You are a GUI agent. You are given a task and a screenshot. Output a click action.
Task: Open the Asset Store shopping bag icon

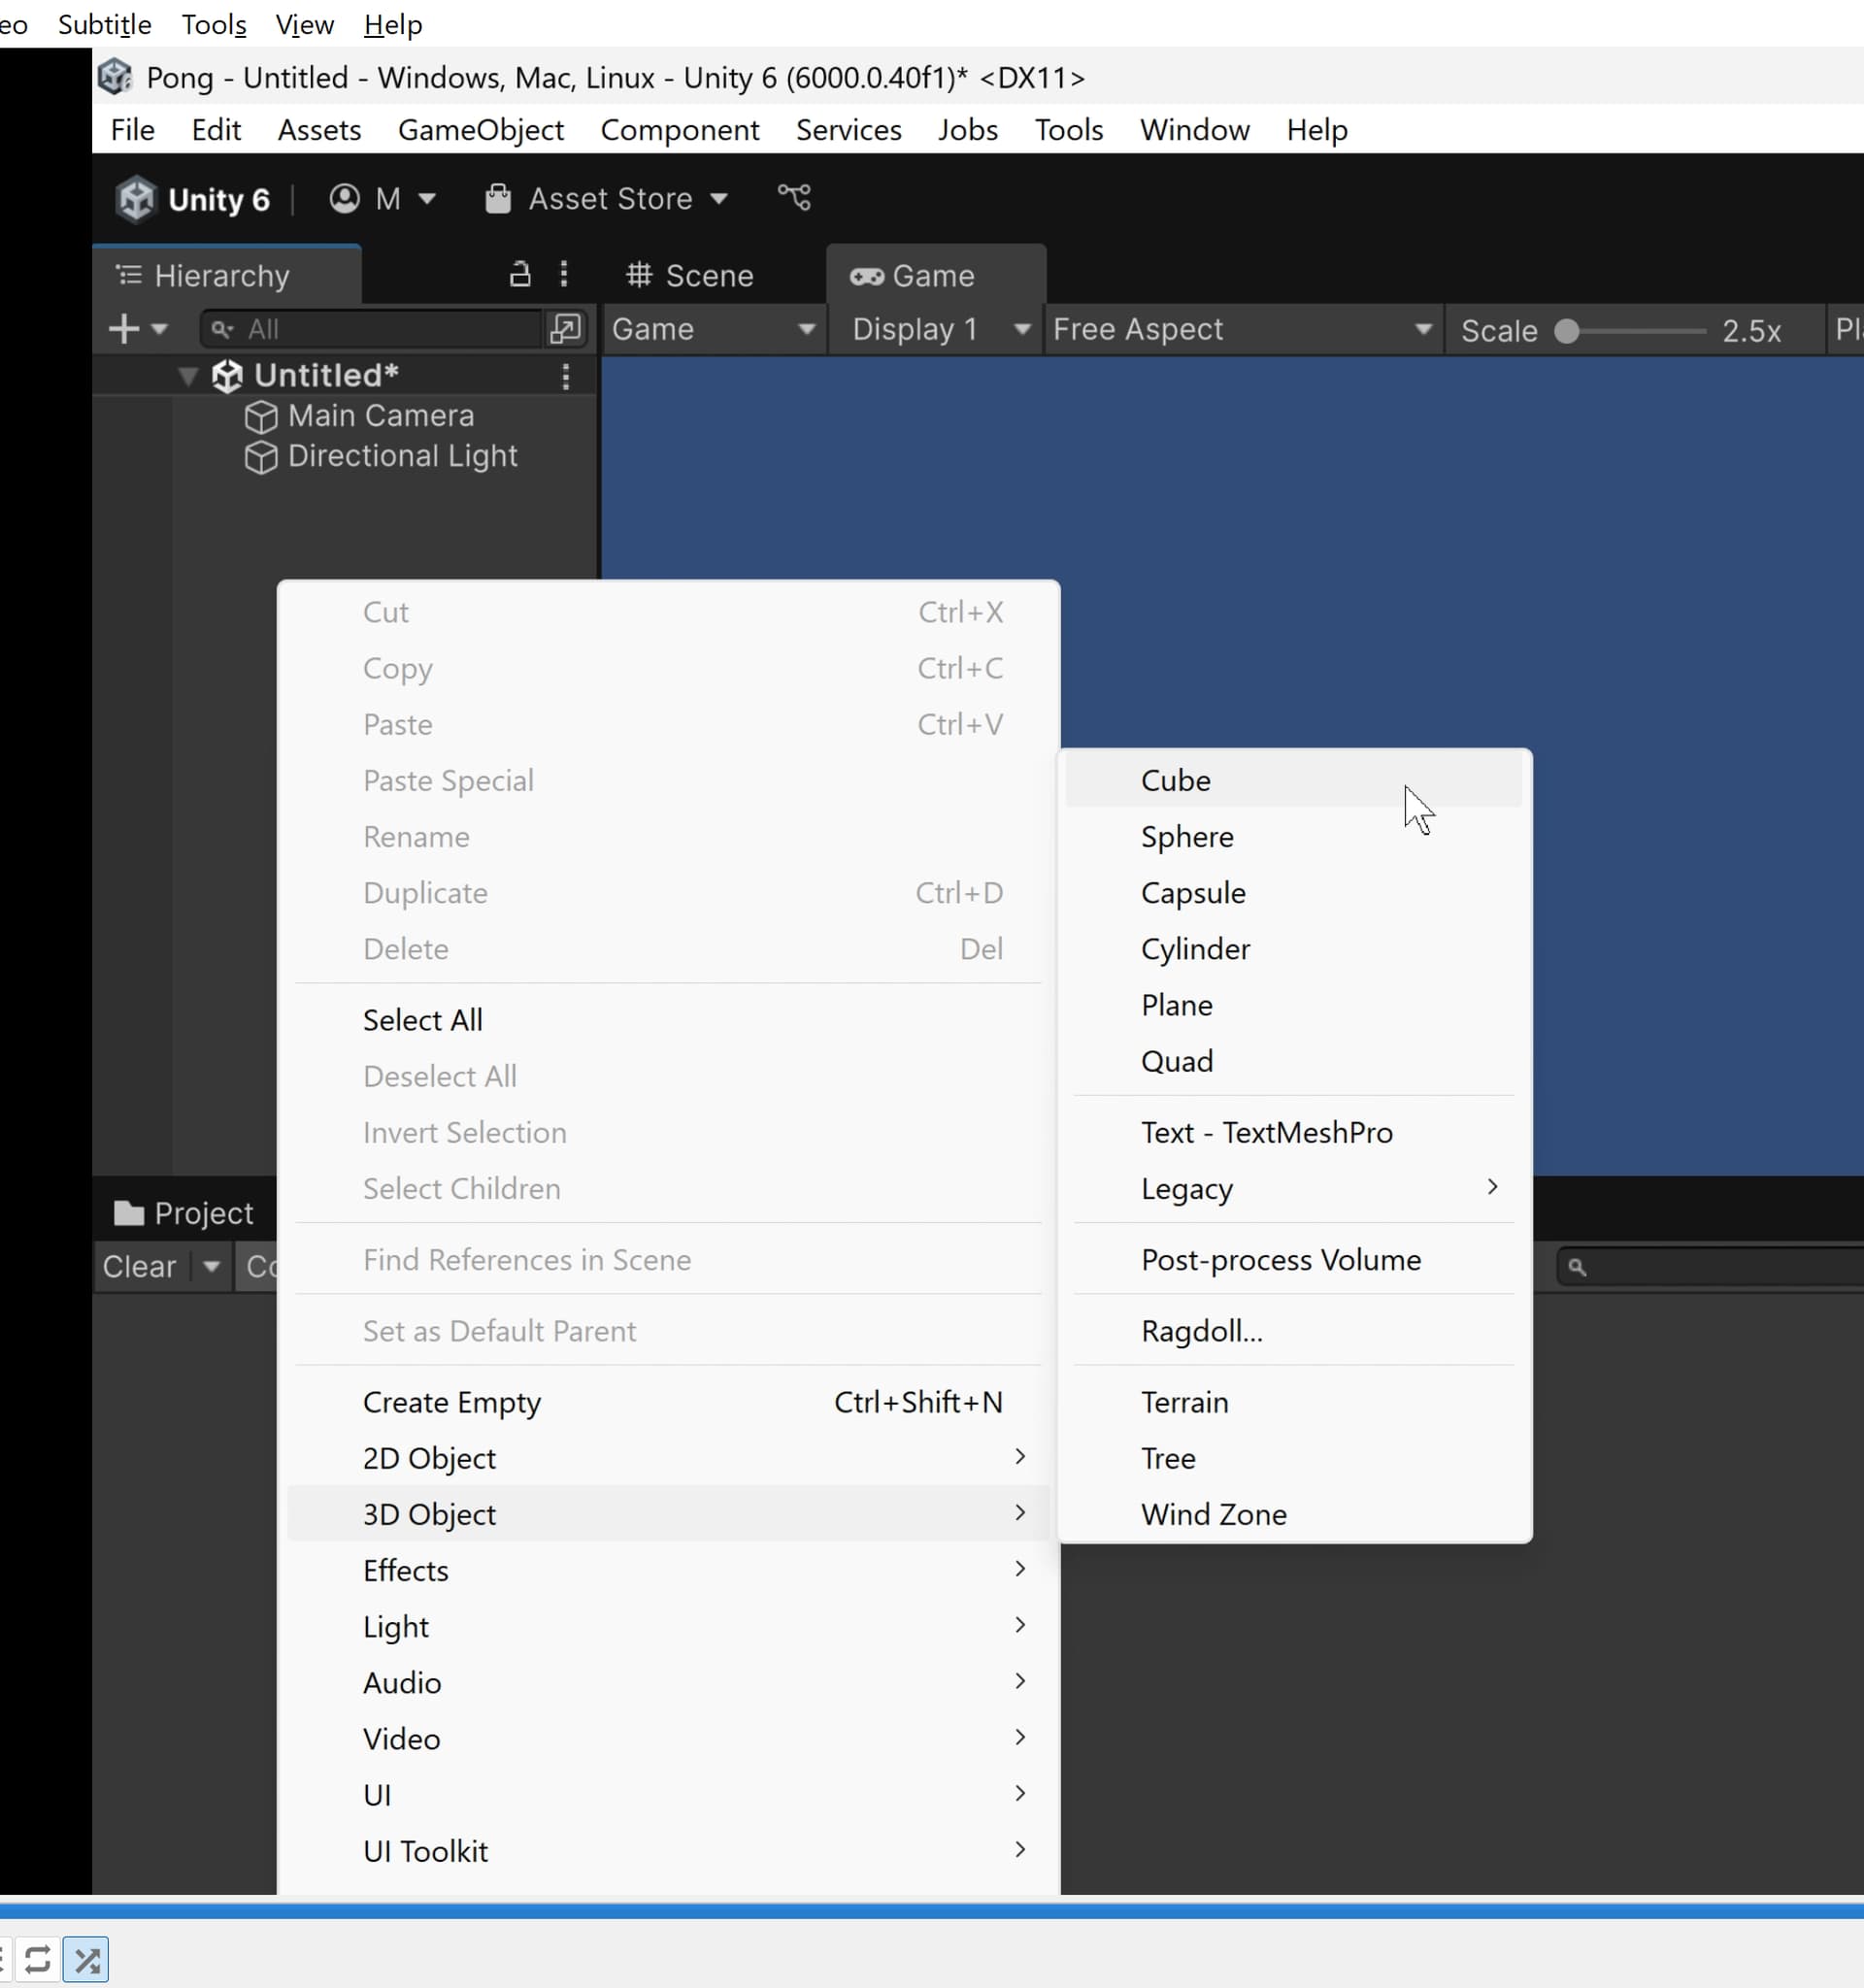point(498,198)
